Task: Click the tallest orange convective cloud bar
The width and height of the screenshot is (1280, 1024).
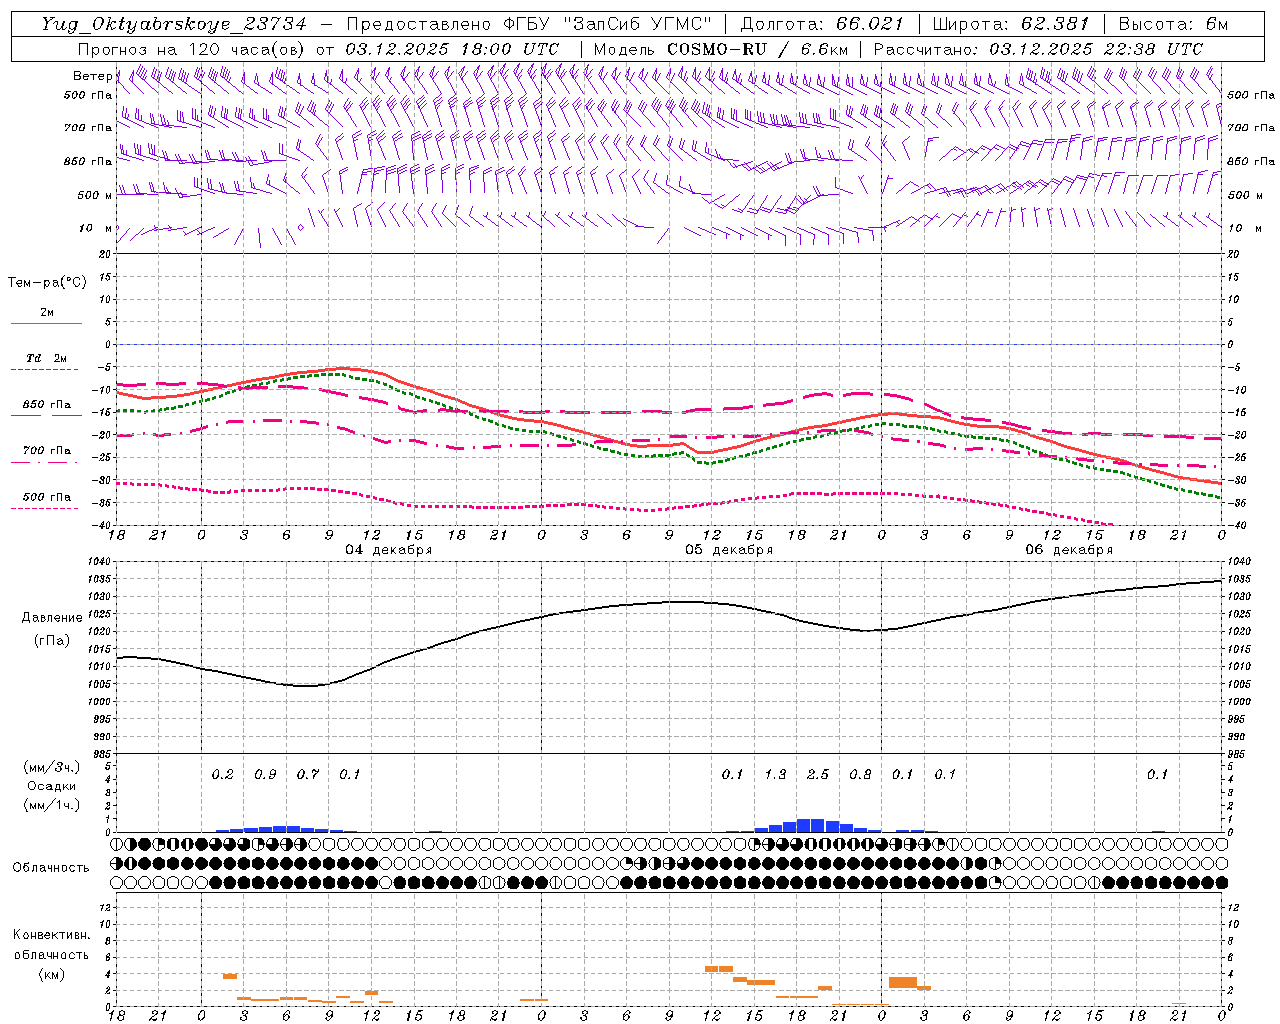Action: tap(903, 982)
